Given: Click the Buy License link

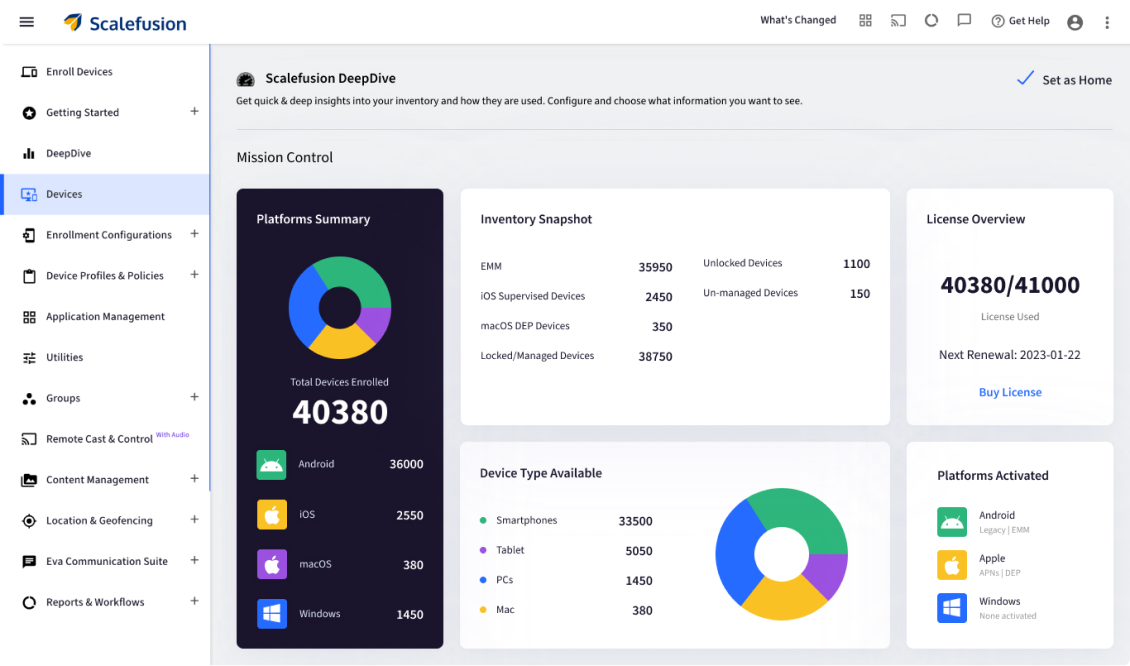Looking at the screenshot, I should (x=1010, y=392).
